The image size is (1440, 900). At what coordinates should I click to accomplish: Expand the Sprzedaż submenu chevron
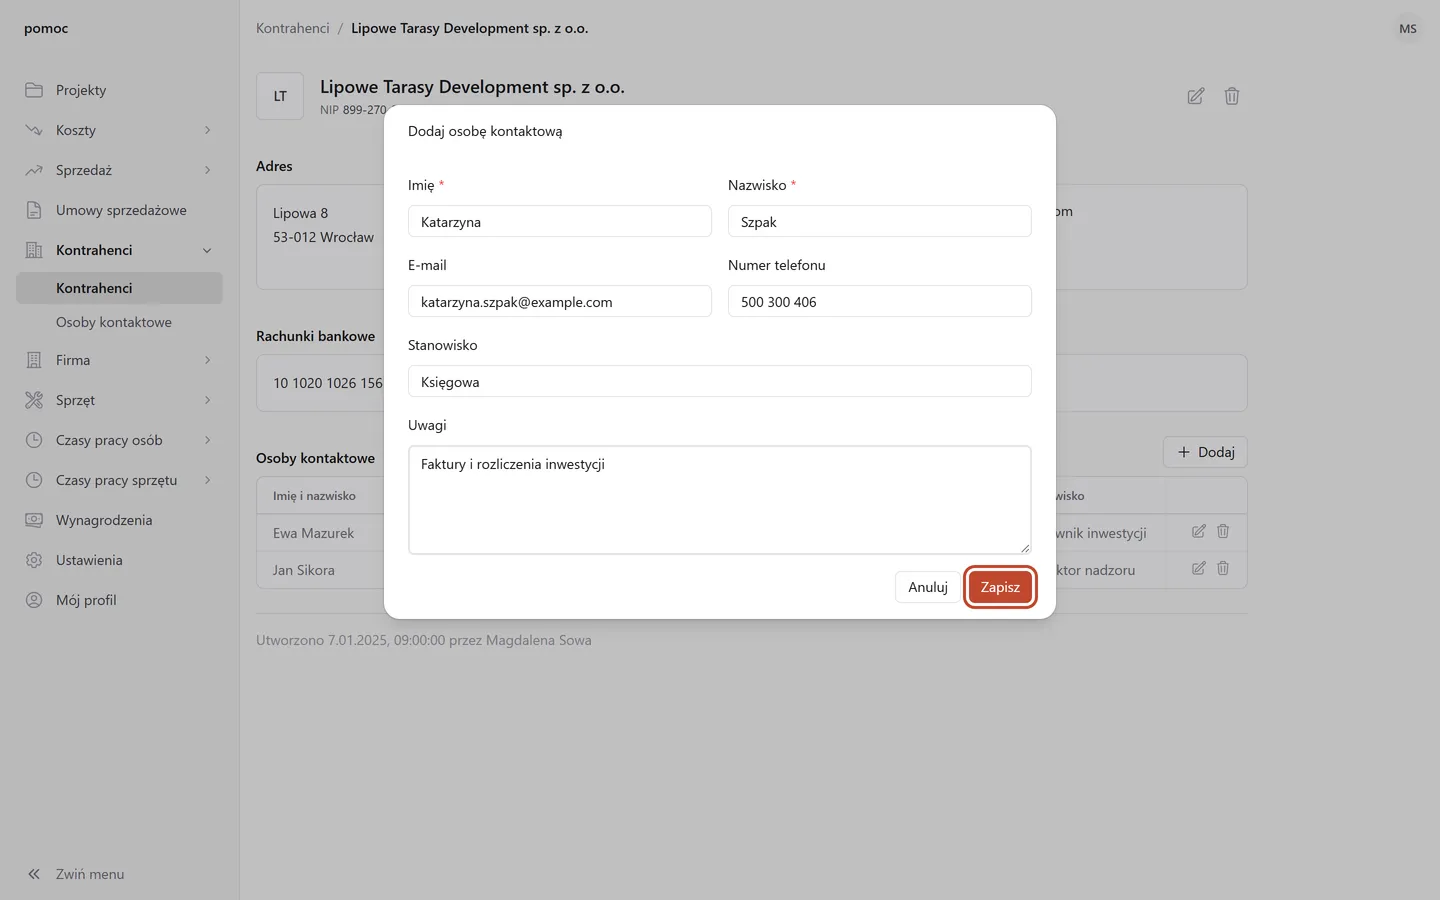point(208,170)
